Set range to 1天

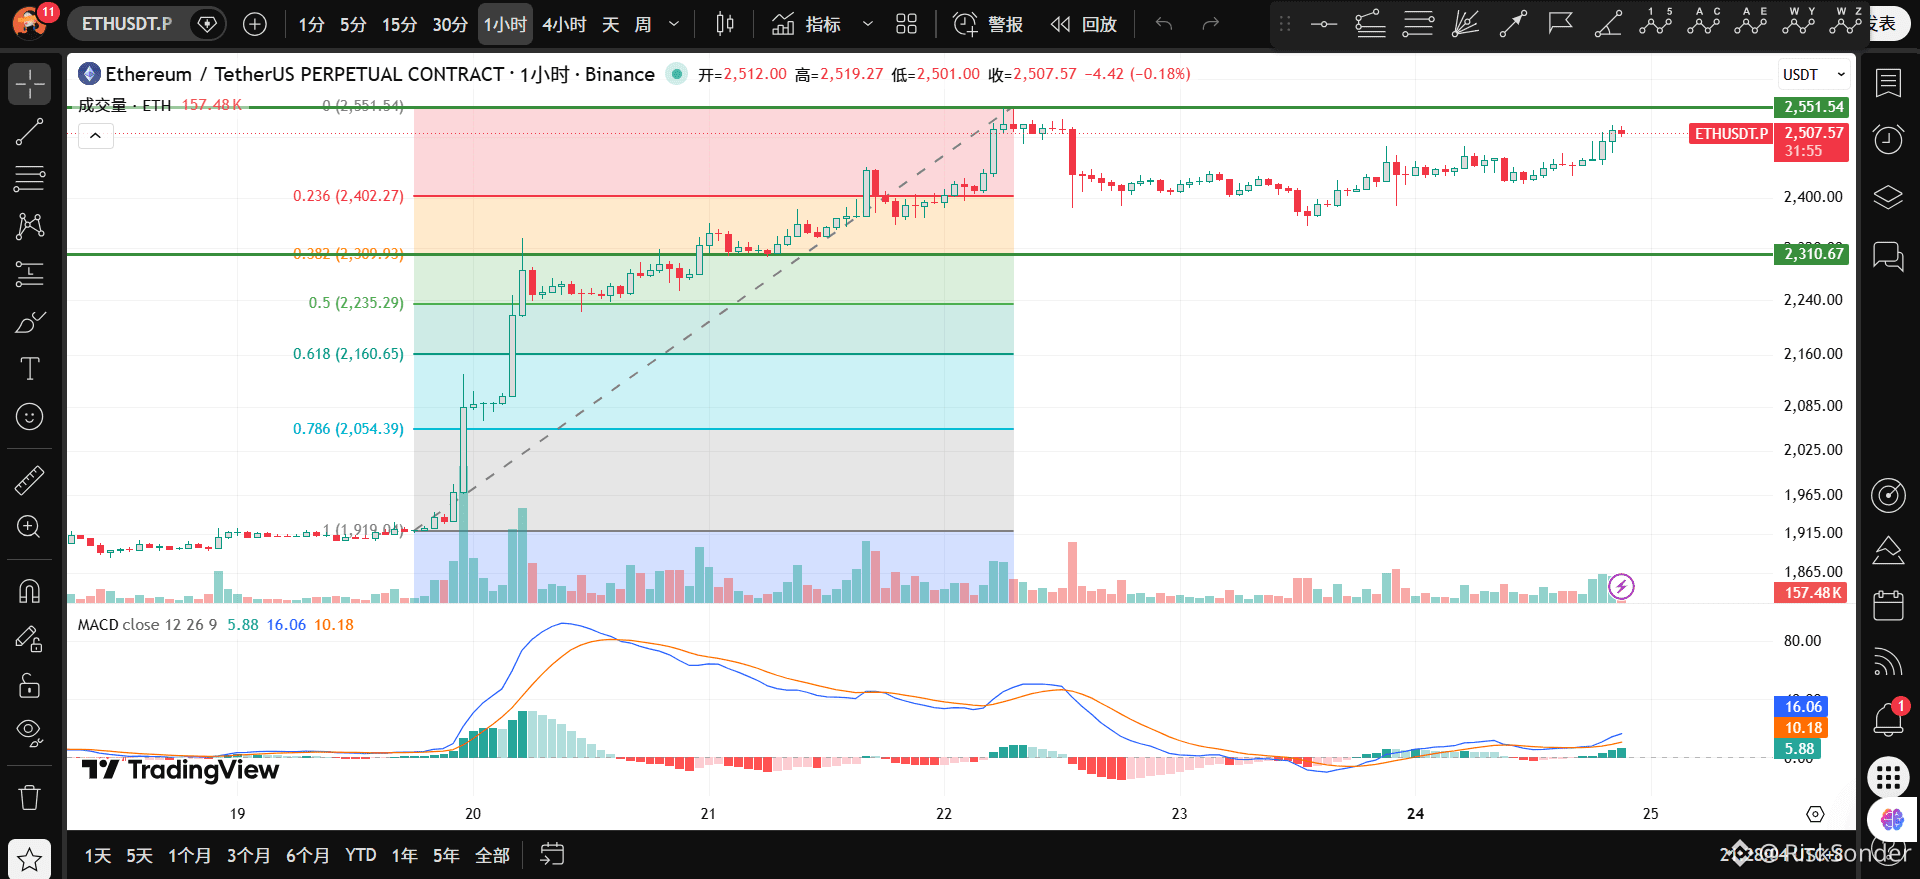[x=98, y=855]
